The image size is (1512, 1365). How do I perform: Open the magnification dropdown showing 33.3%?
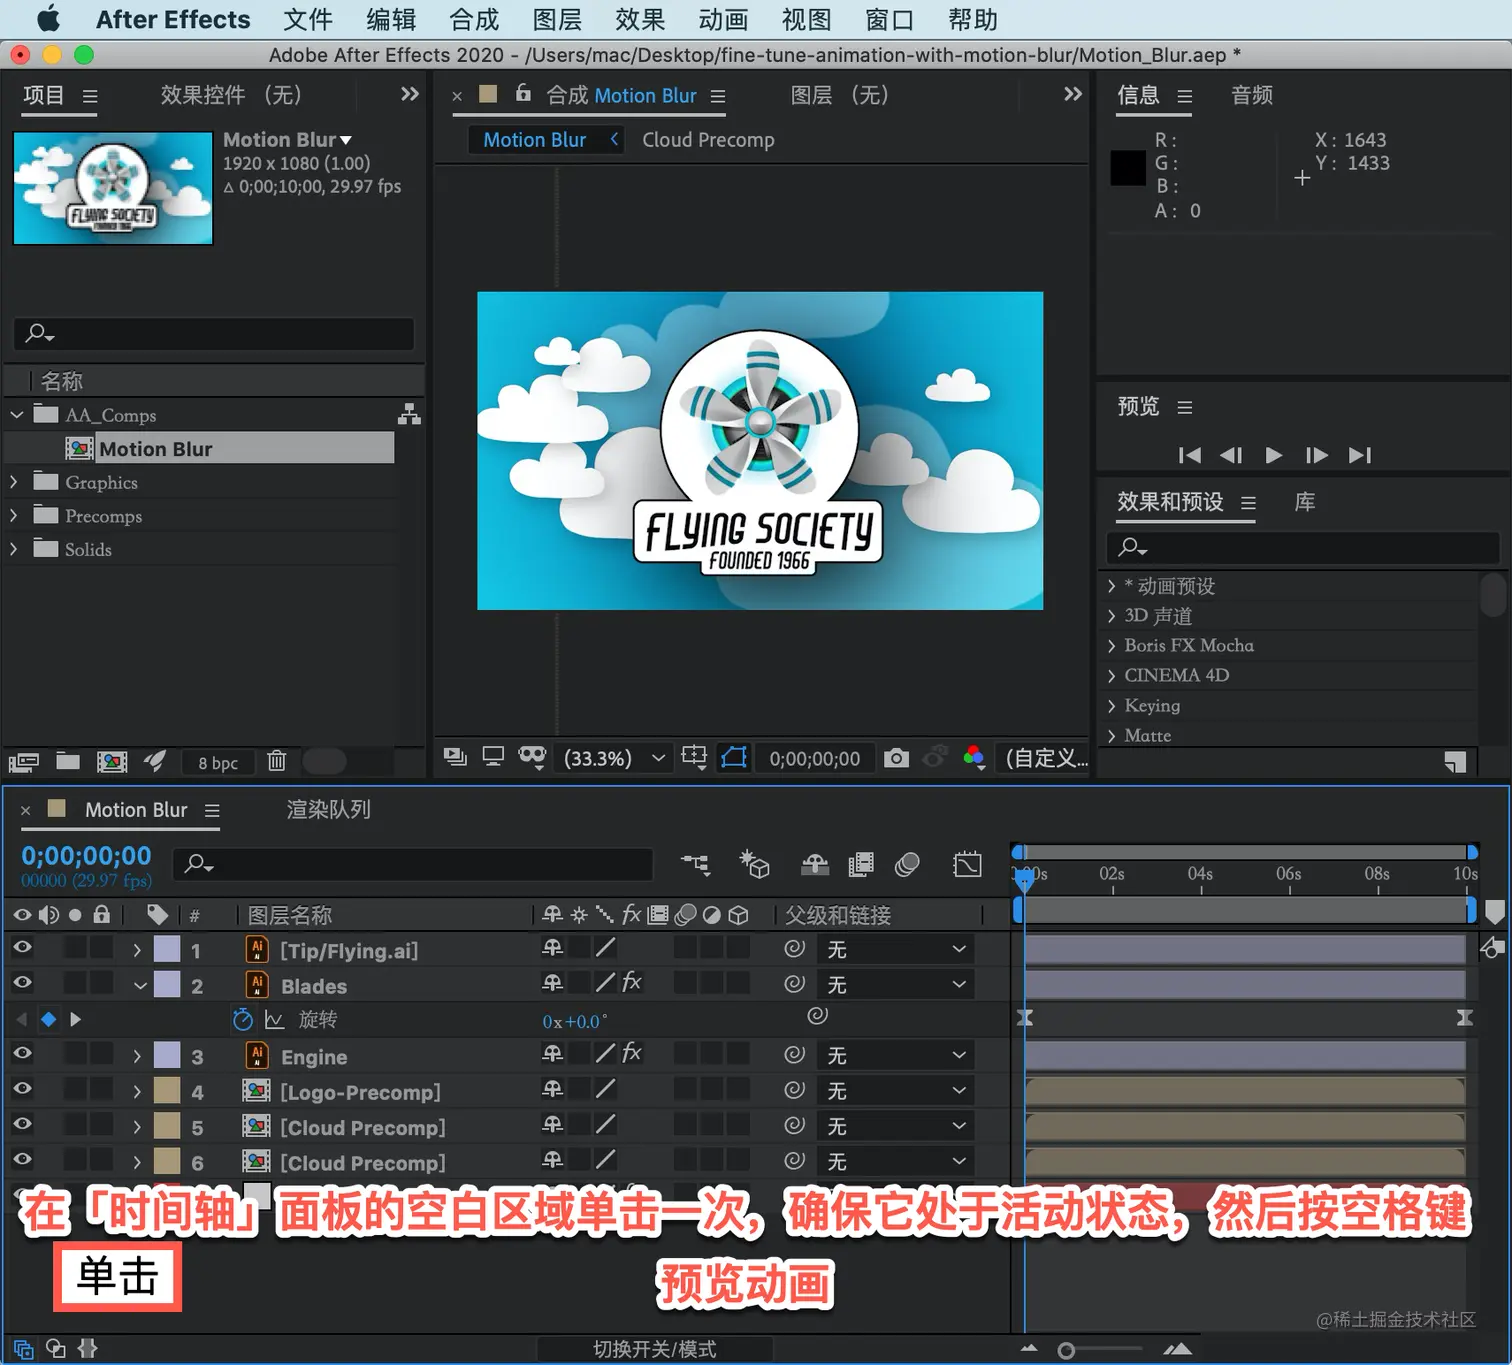click(614, 759)
